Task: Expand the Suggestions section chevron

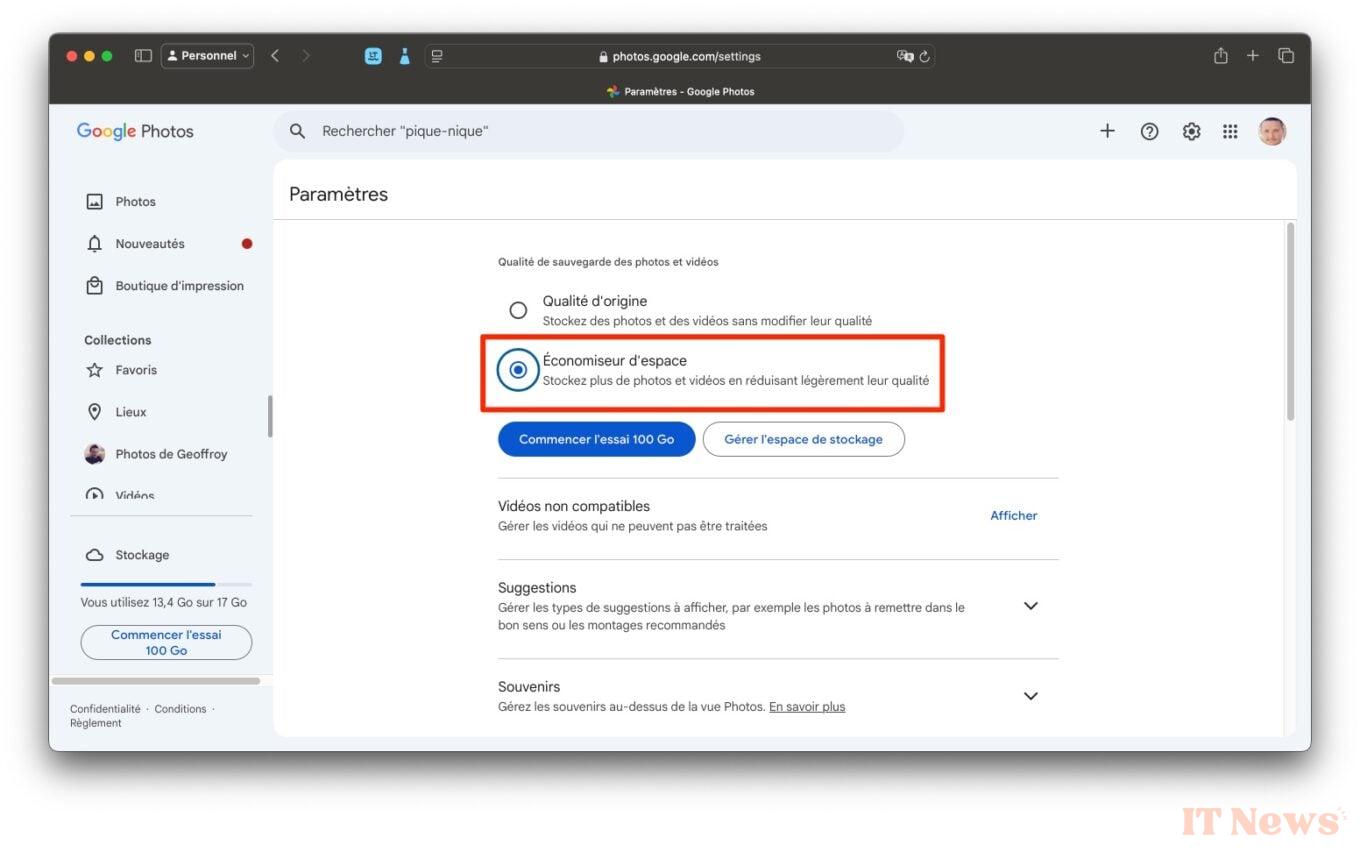Action: pyautogui.click(x=1031, y=606)
